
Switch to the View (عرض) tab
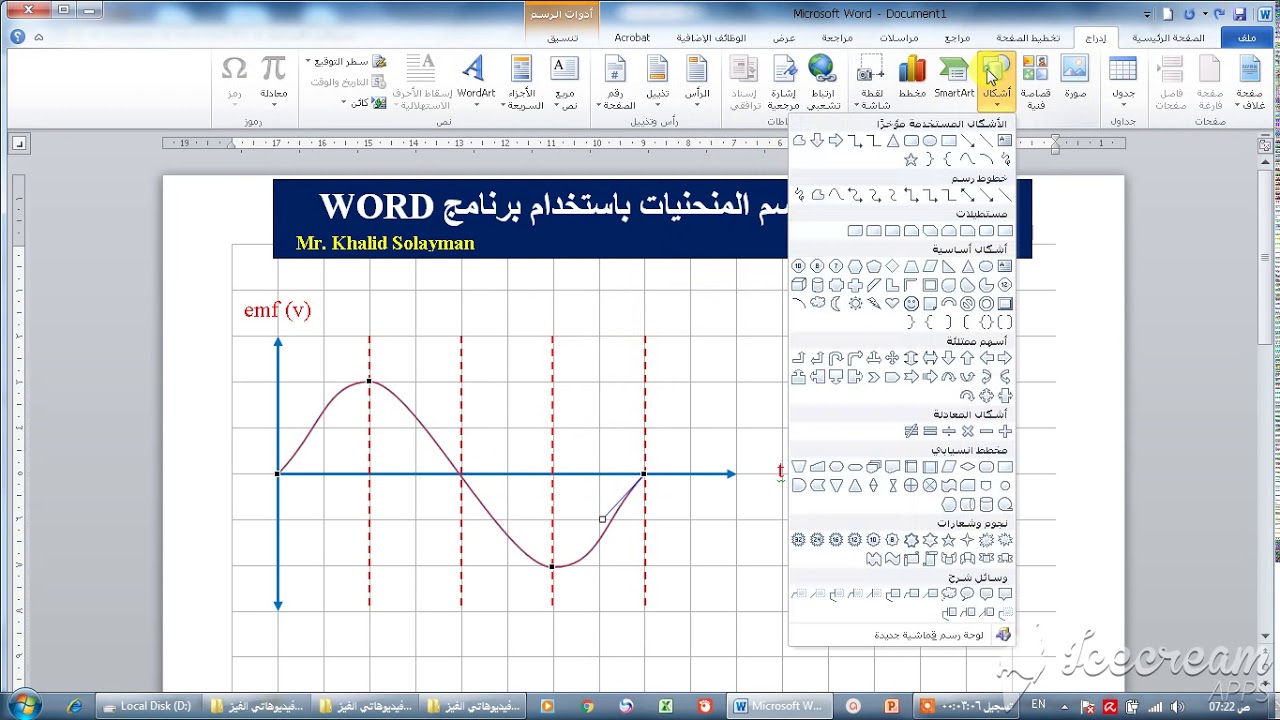[x=784, y=38]
